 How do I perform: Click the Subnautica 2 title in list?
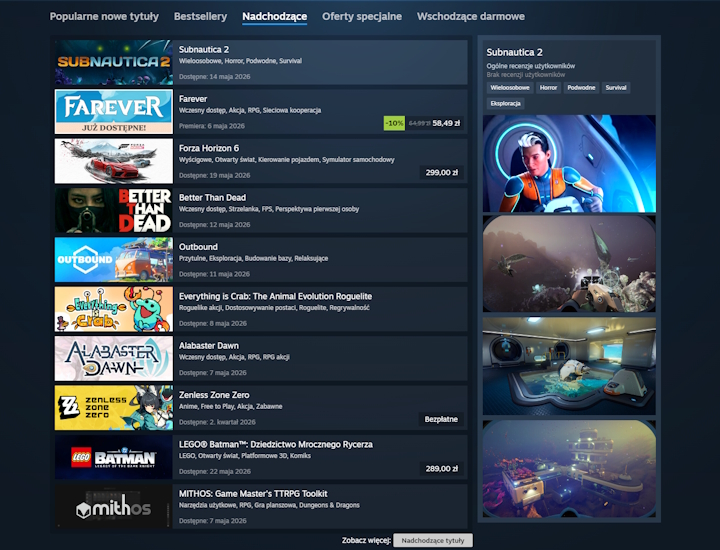pos(204,50)
